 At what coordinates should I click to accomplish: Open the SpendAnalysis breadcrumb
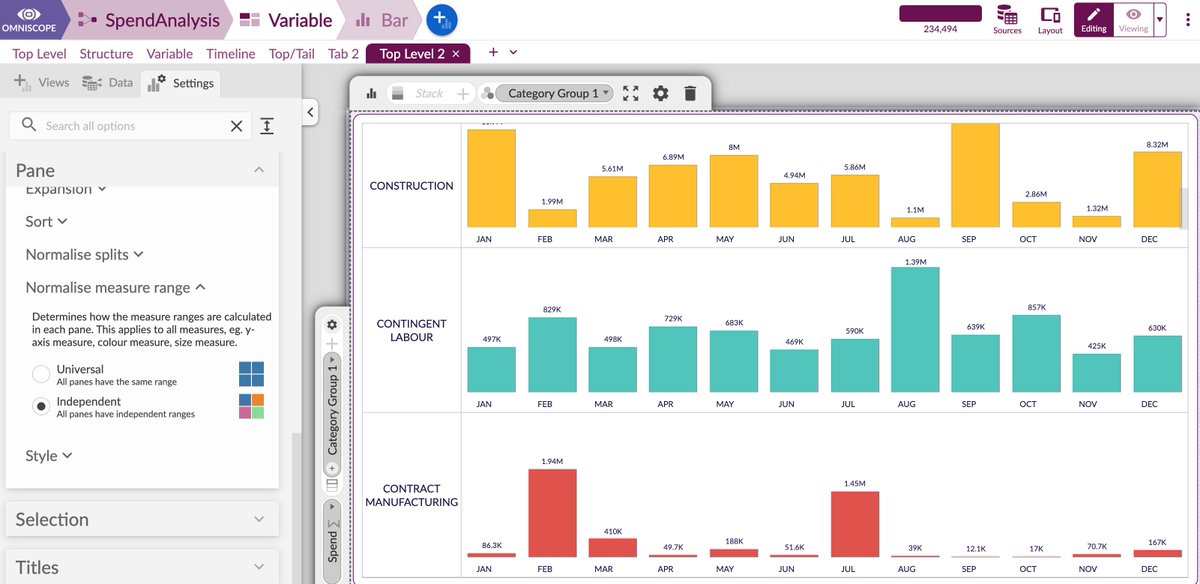[148, 19]
